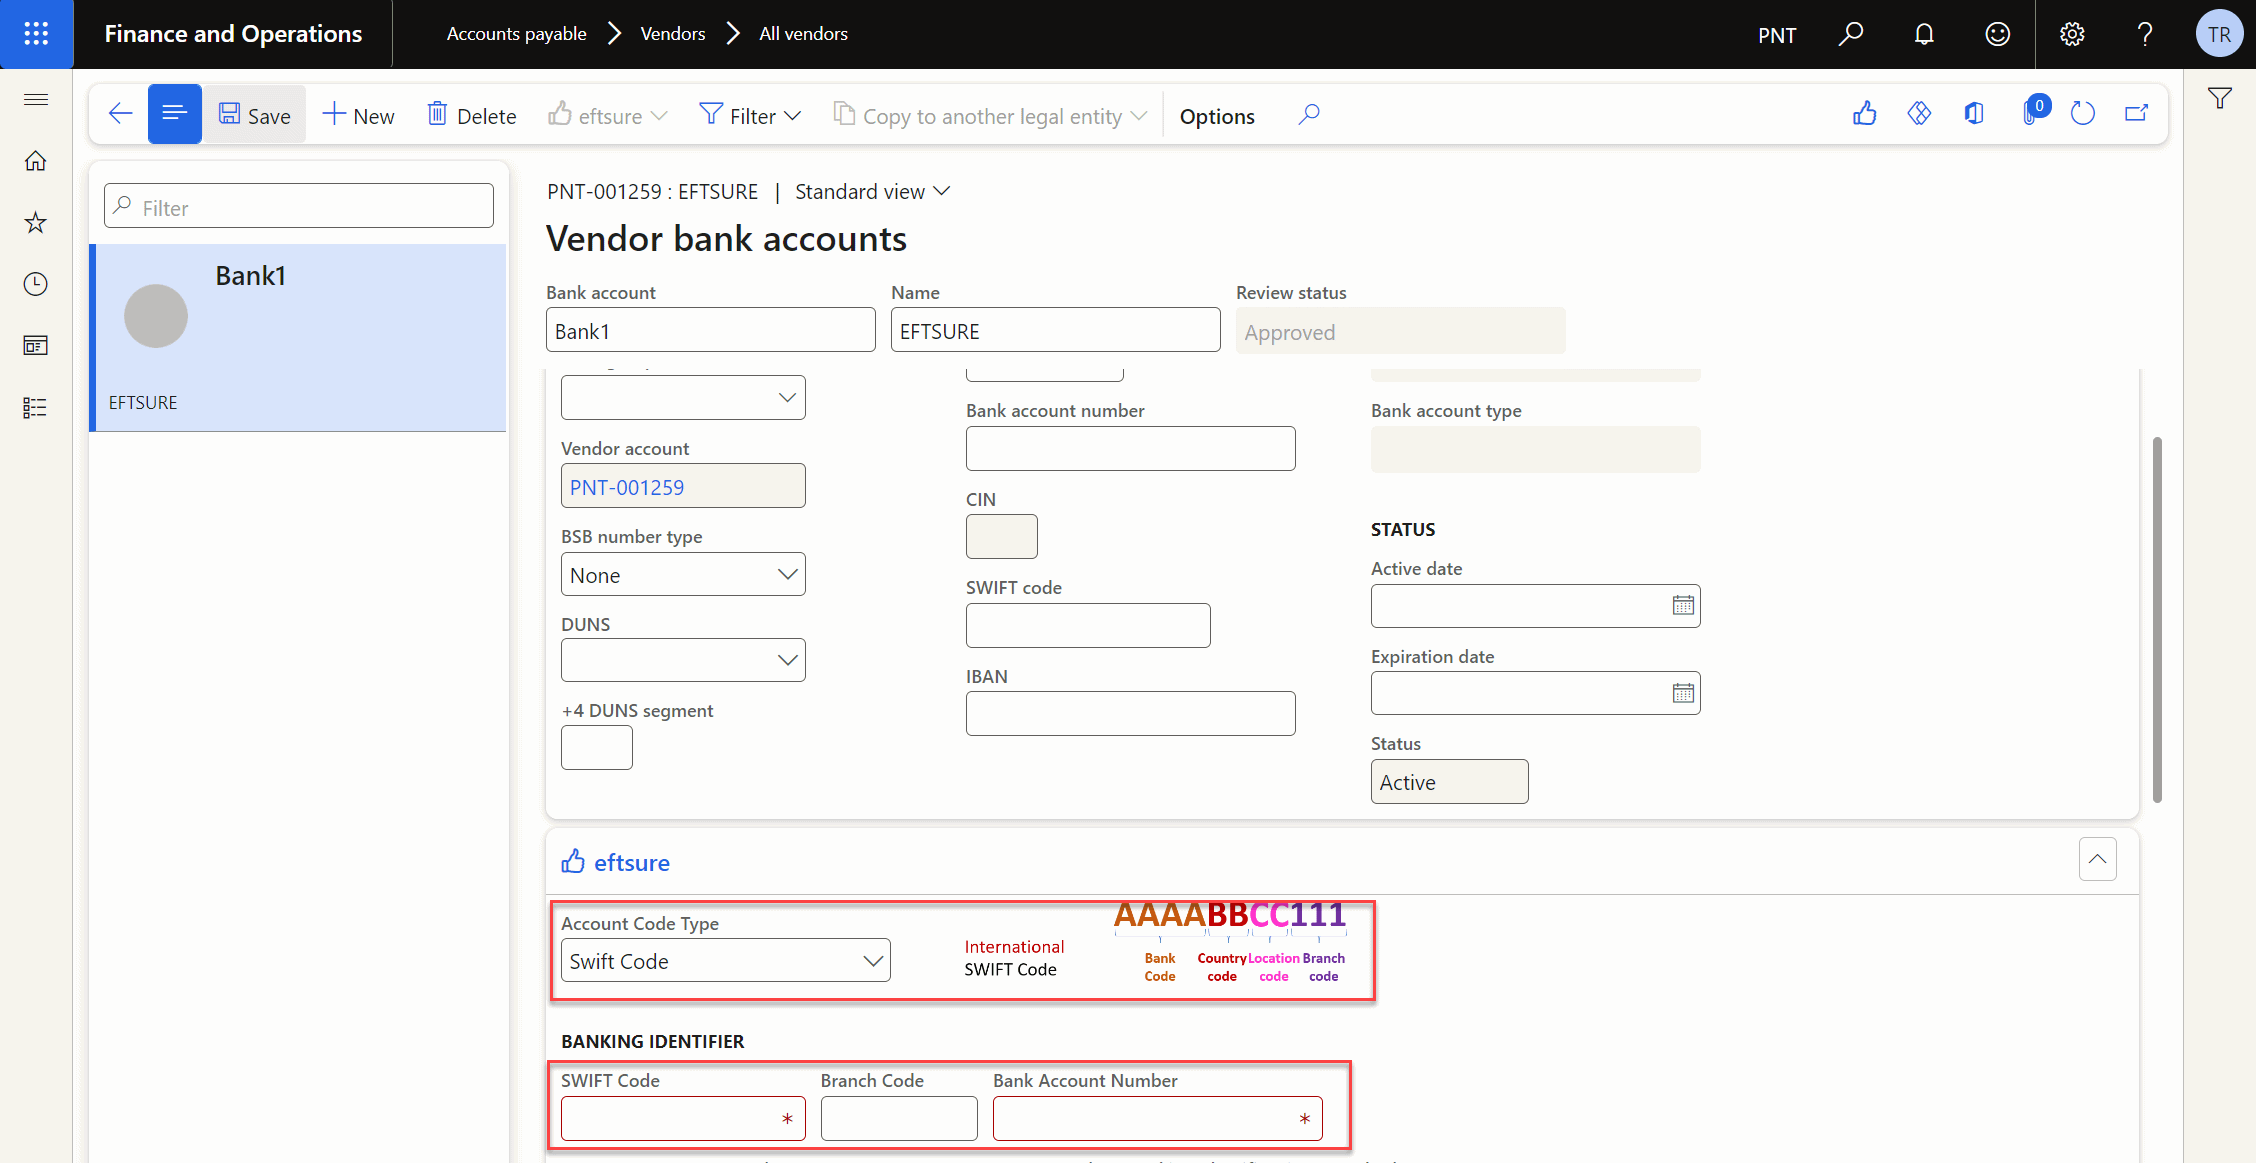2256x1163 pixels.
Task: Navigate to Vendors breadcrumb
Action: pyautogui.click(x=673, y=34)
